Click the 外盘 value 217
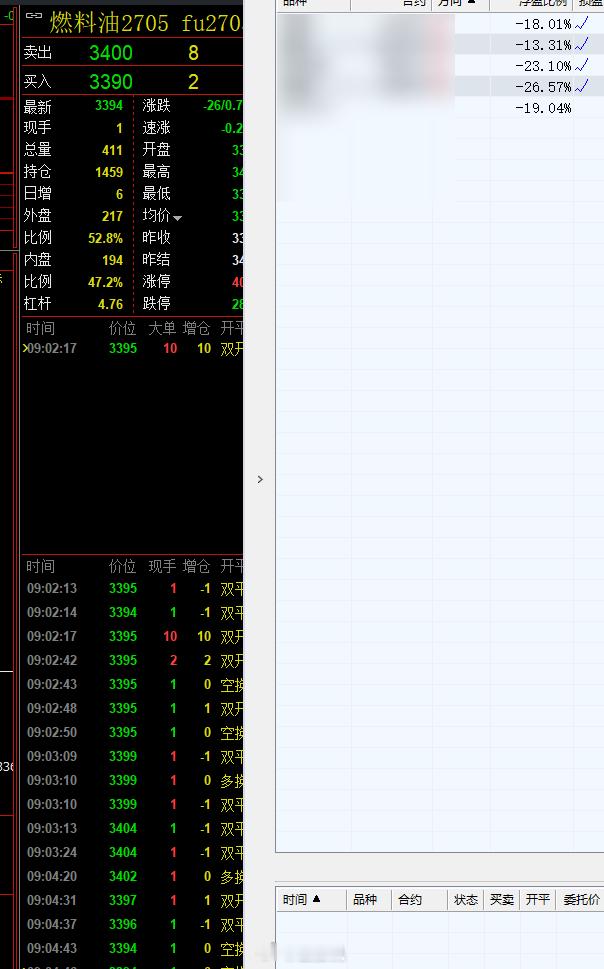Viewport: 604px width, 969px height. click(x=113, y=216)
